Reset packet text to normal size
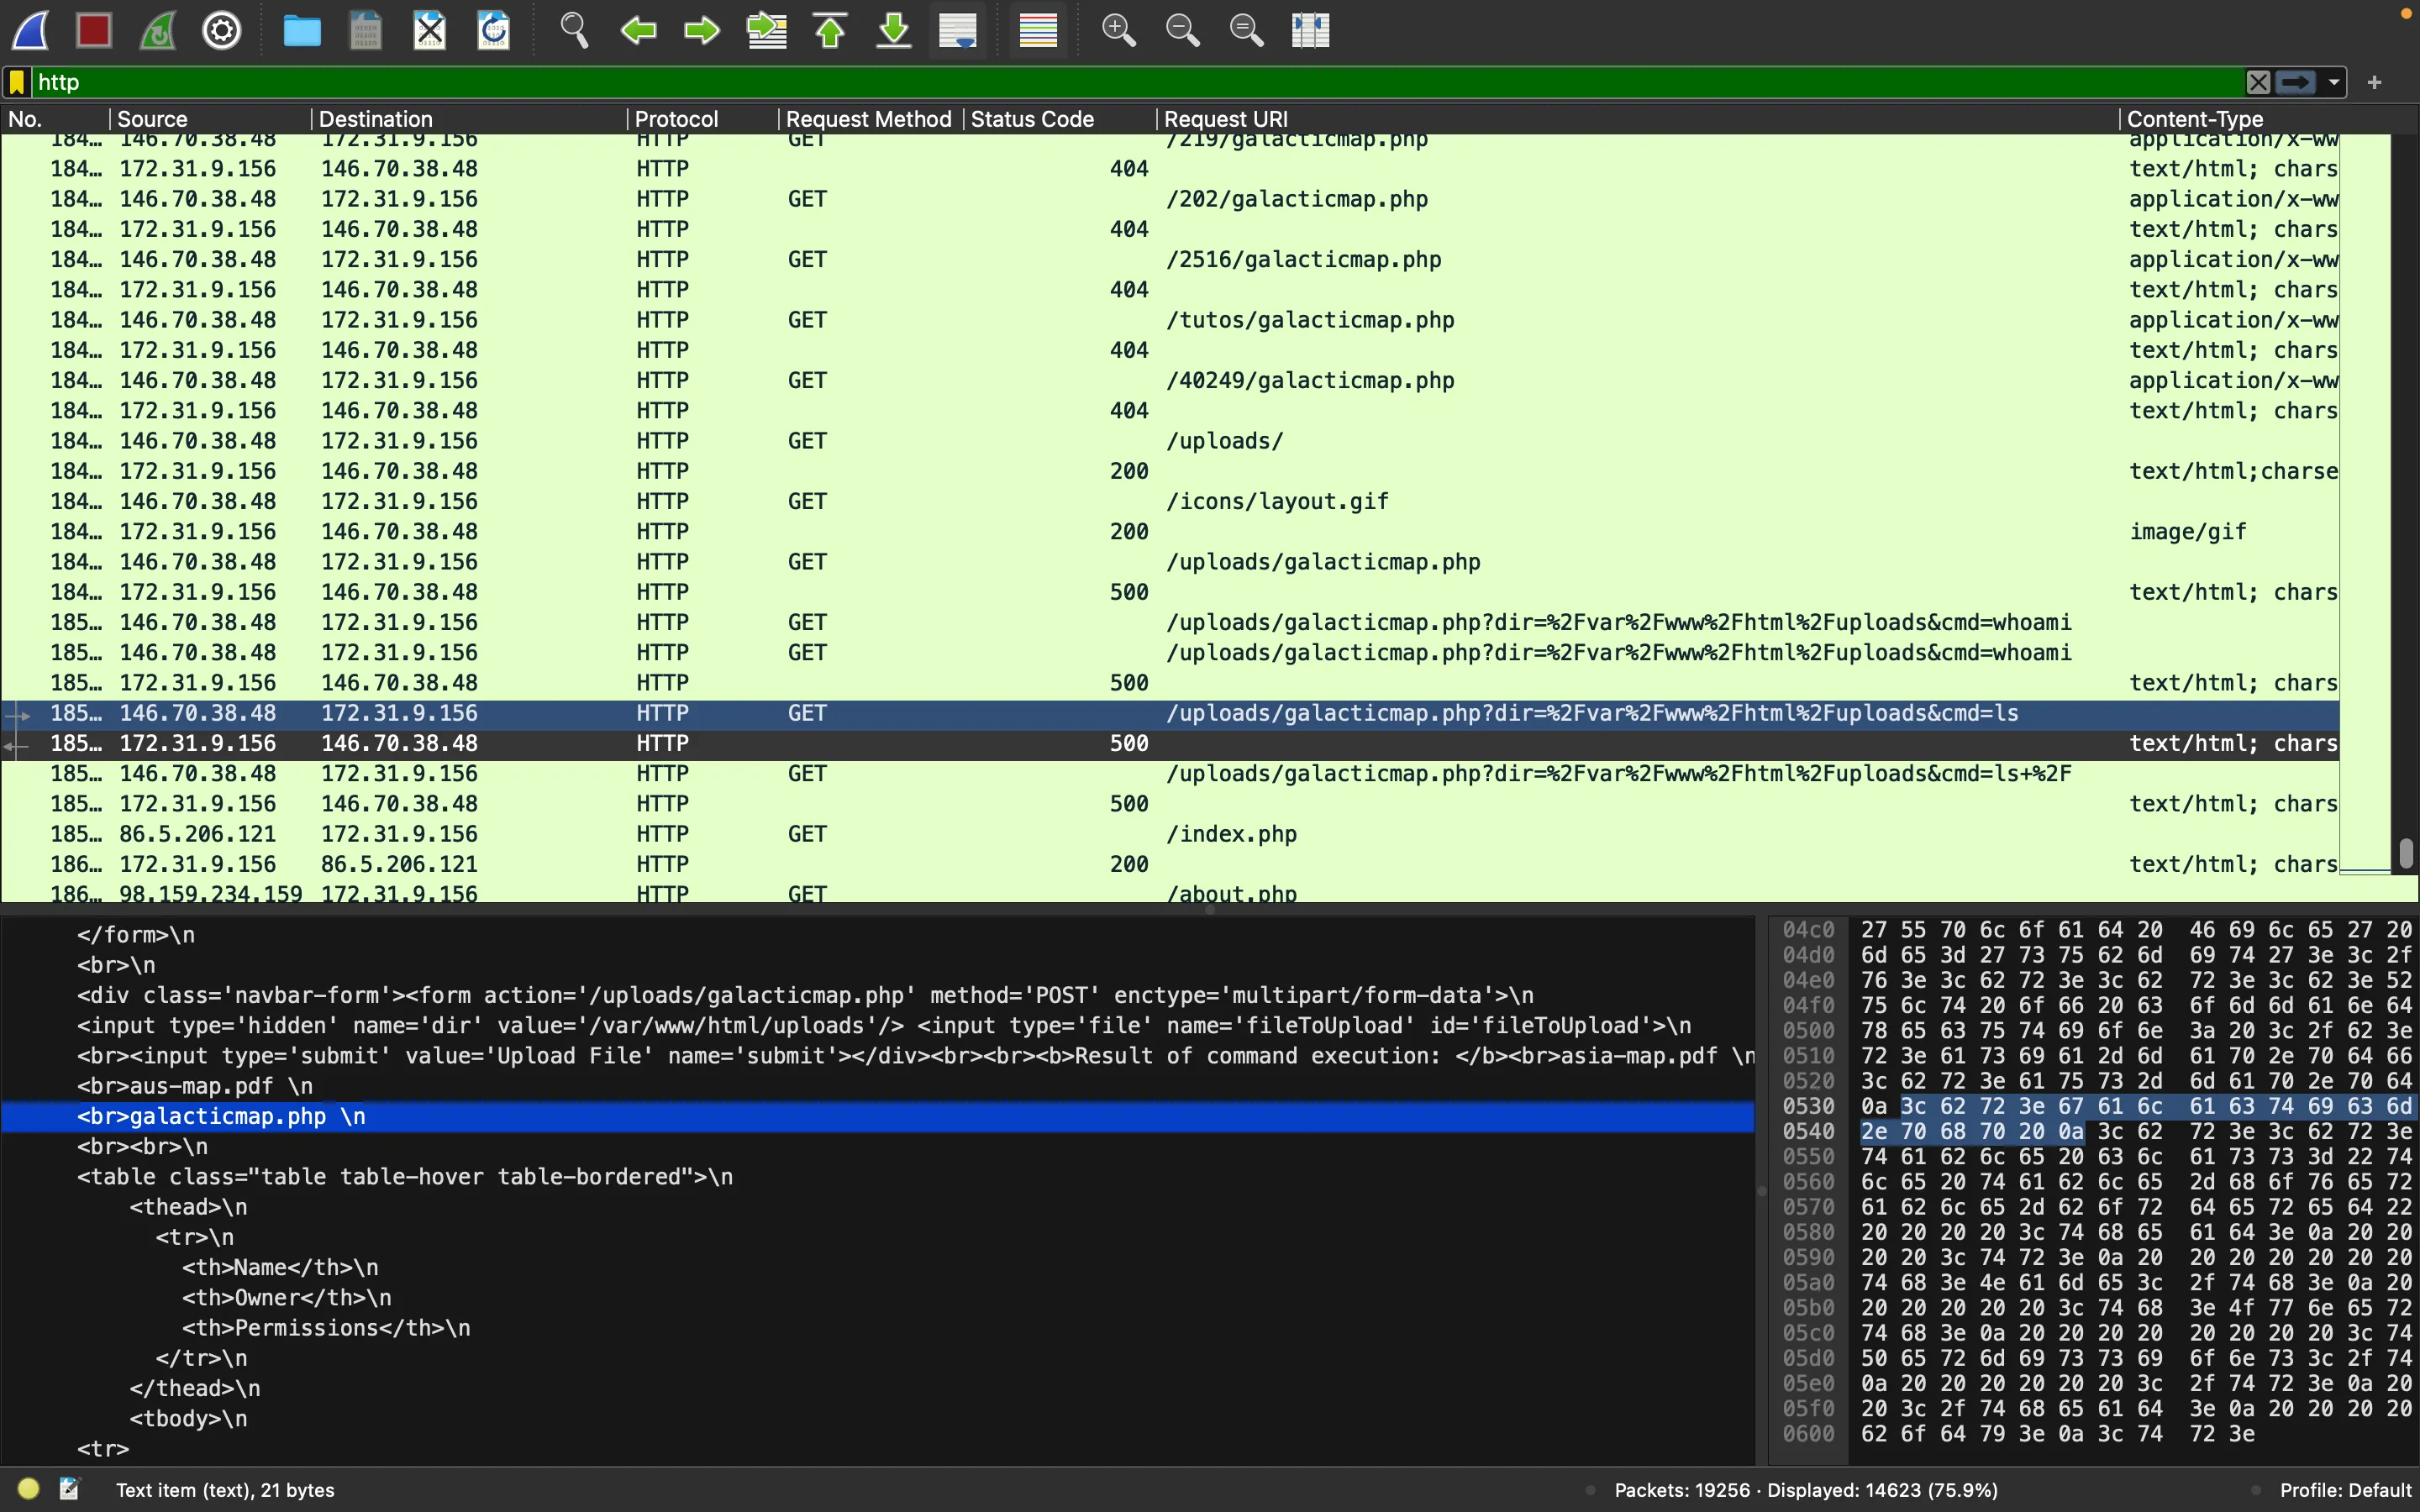Viewport: 2420px width, 1512px height. coord(1246,30)
